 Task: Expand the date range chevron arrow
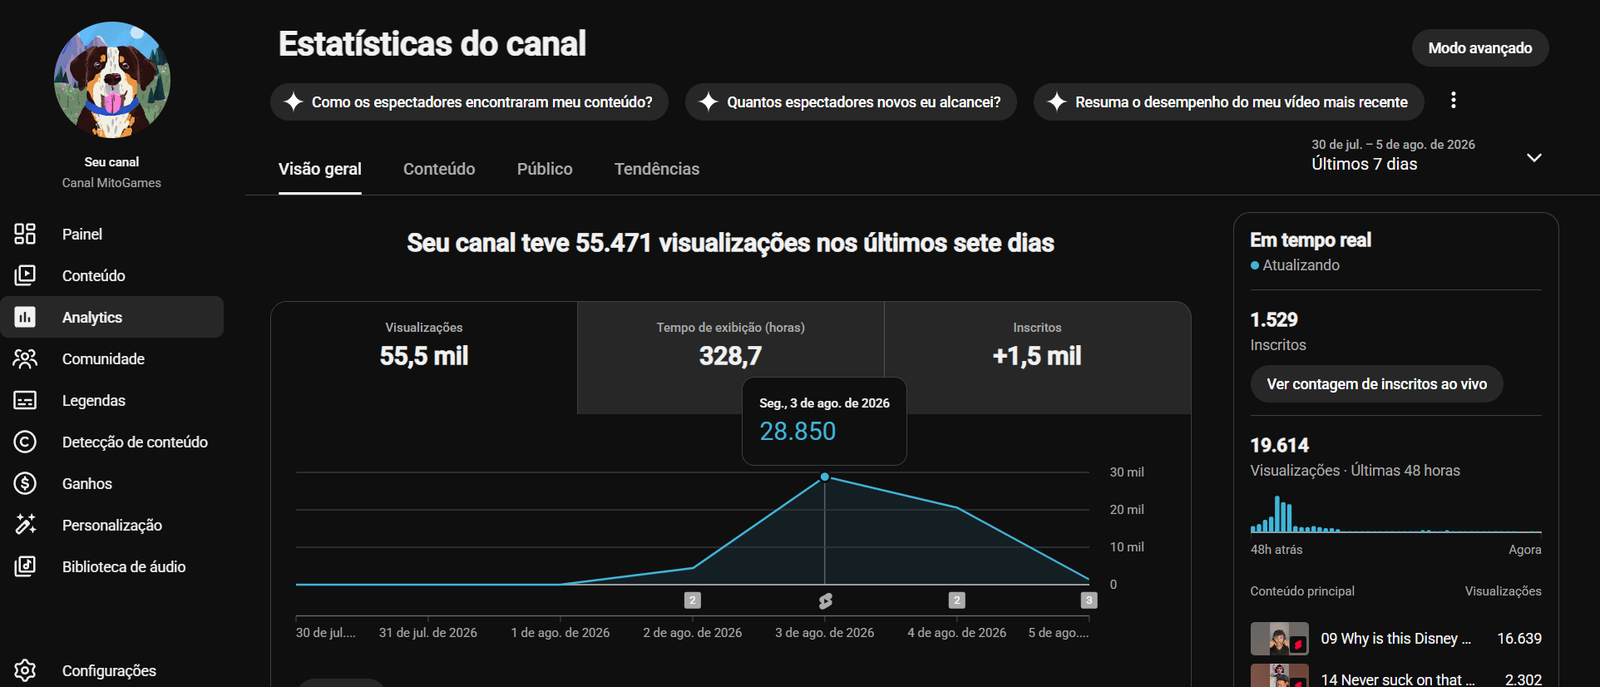click(1534, 158)
